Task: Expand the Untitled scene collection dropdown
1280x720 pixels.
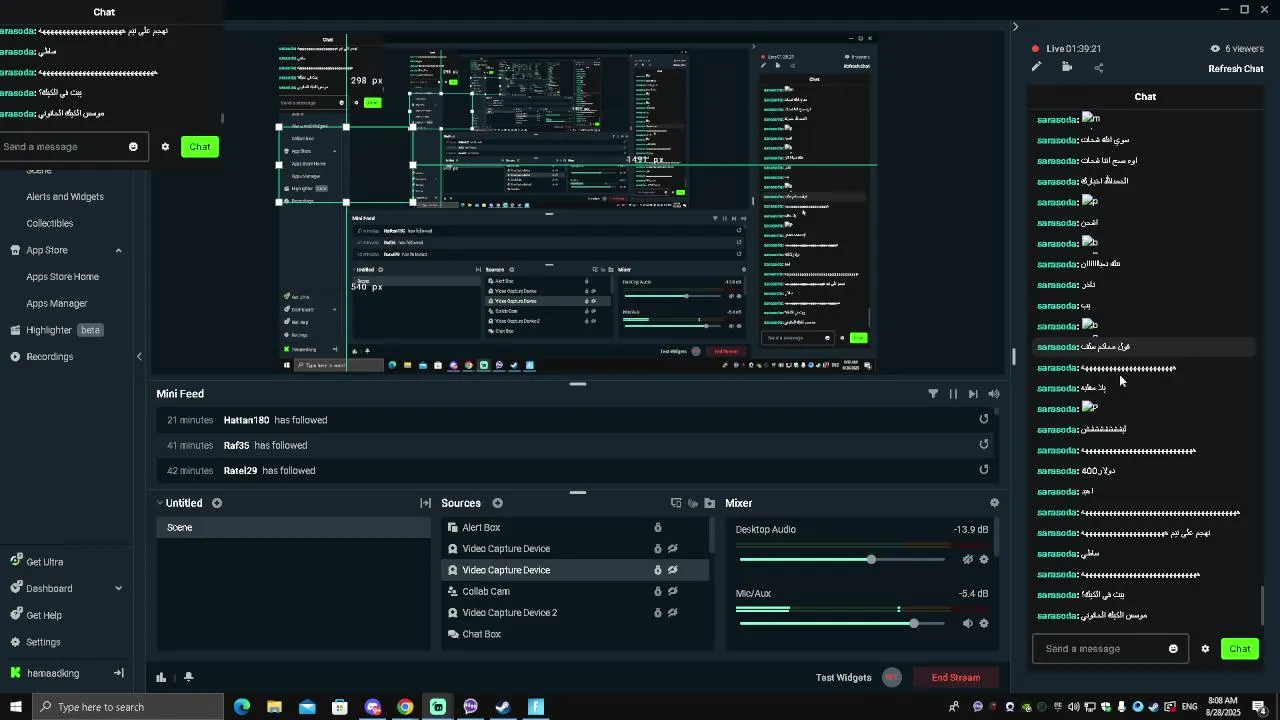Action: click(159, 503)
